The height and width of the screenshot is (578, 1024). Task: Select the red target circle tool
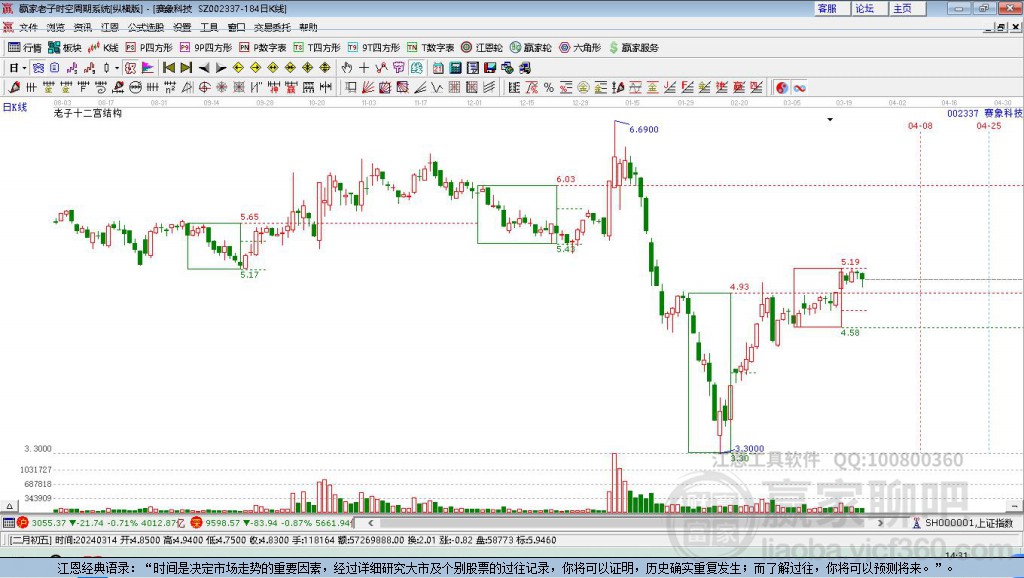204,88
